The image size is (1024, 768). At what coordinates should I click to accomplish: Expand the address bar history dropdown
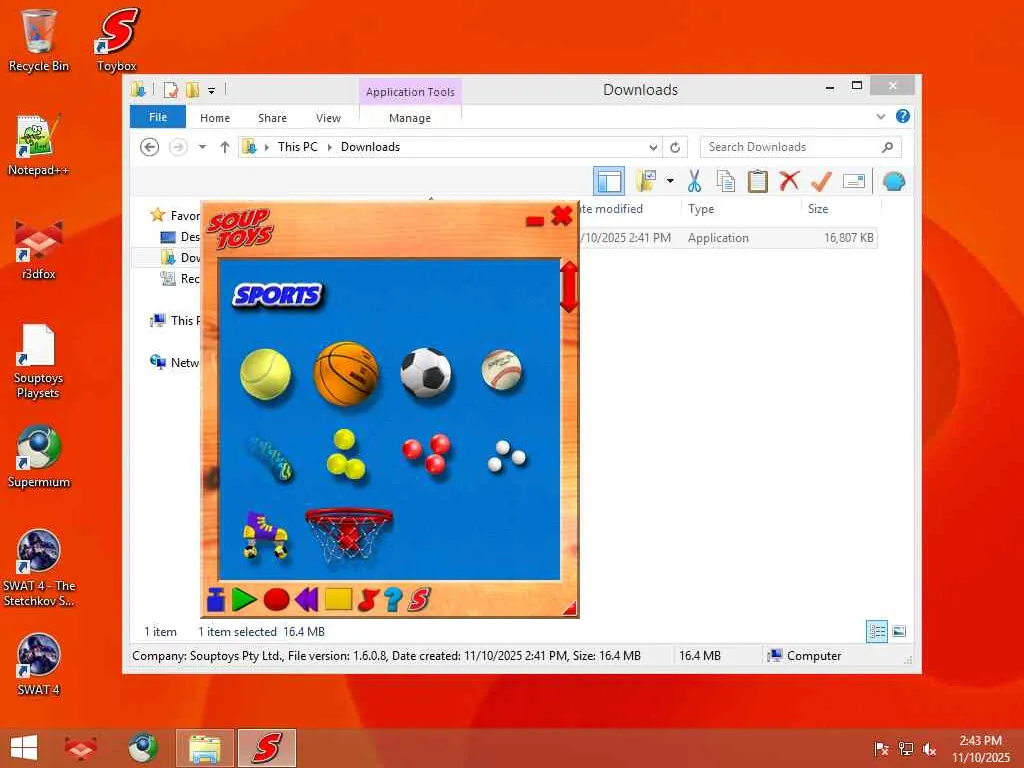653,148
